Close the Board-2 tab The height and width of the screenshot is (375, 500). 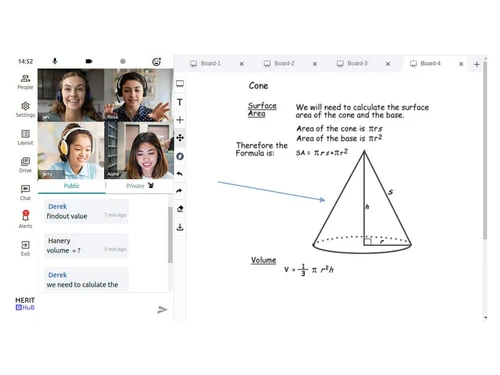pyautogui.click(x=315, y=64)
